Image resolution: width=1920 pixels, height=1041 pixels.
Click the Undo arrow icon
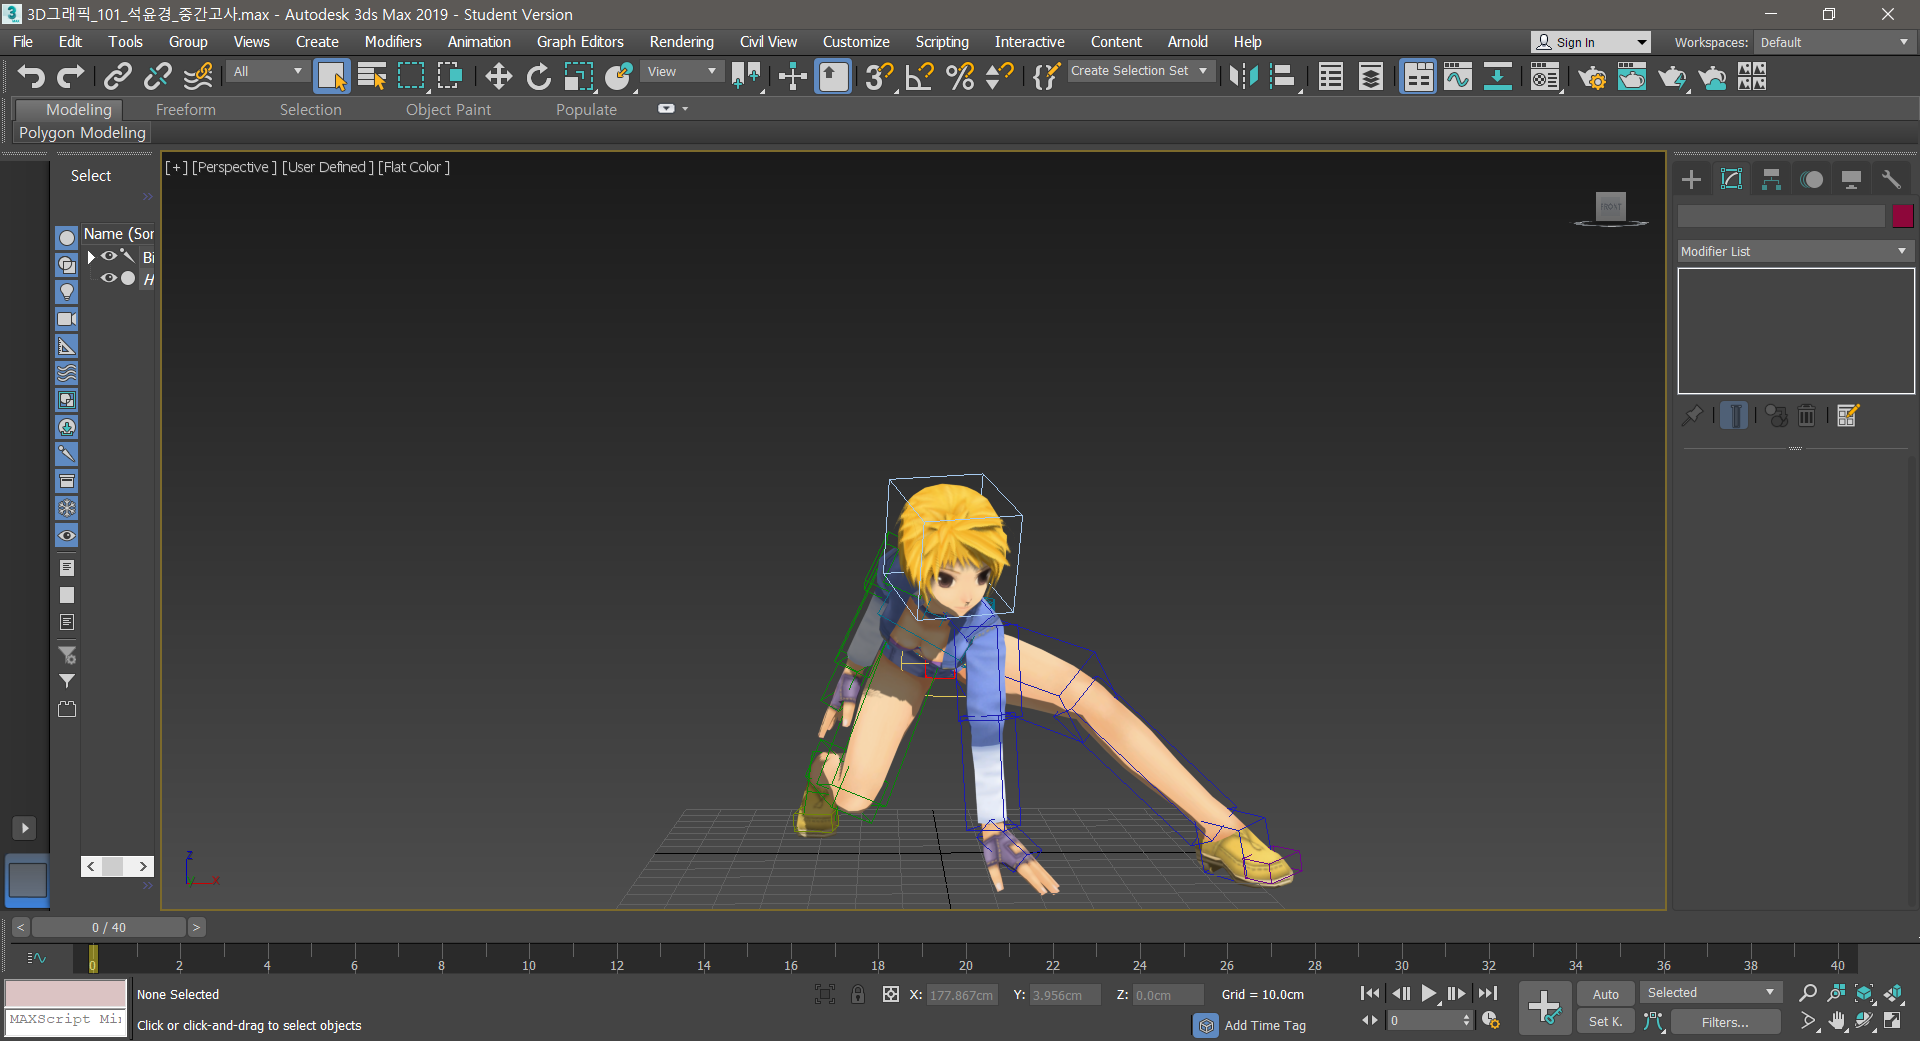point(31,77)
